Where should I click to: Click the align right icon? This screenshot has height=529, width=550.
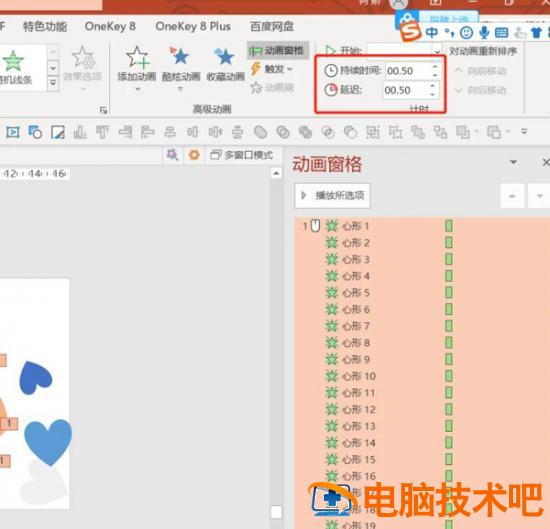(125, 132)
